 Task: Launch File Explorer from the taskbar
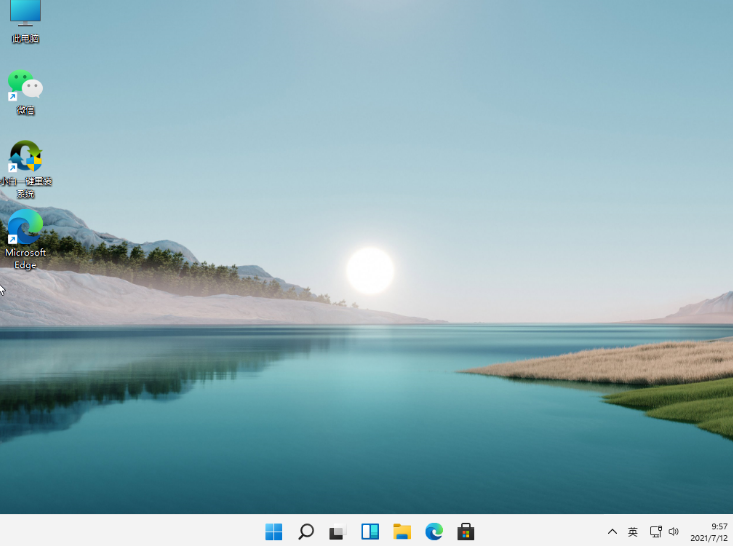pyautogui.click(x=402, y=532)
